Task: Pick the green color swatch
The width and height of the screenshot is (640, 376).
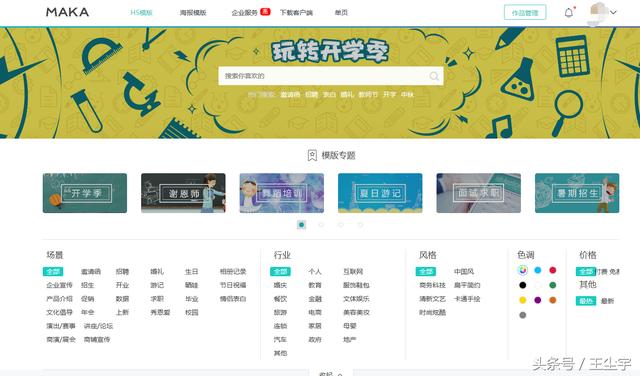Action: click(x=553, y=285)
